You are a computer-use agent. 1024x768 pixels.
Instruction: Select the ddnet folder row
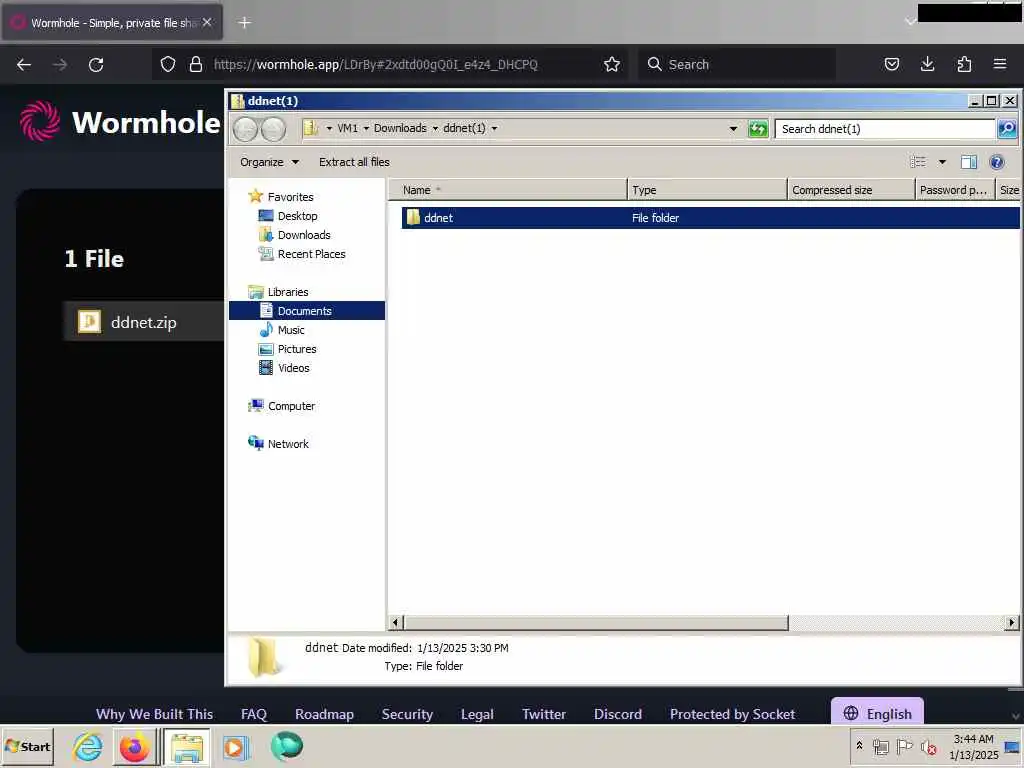click(x=710, y=217)
